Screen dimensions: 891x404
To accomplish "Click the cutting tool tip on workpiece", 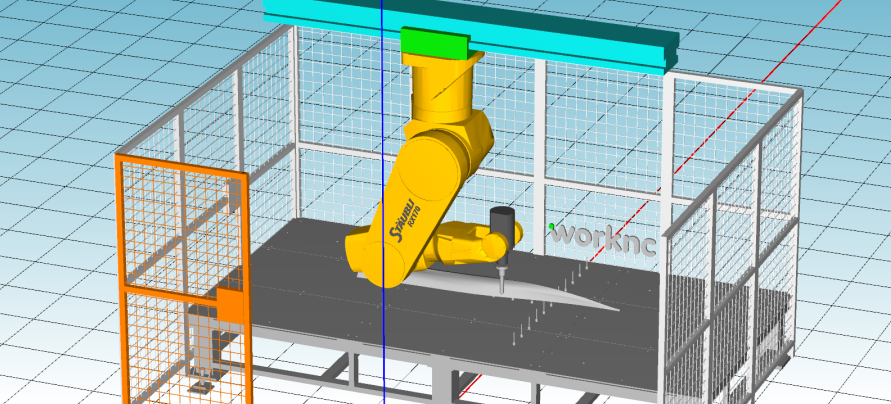I will tap(502, 289).
